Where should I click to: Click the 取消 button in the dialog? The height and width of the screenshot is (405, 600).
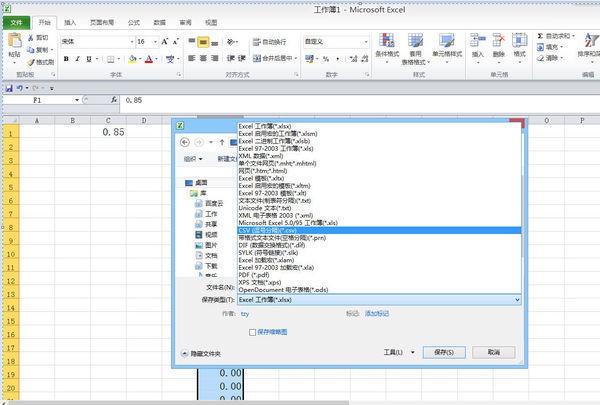(x=493, y=352)
